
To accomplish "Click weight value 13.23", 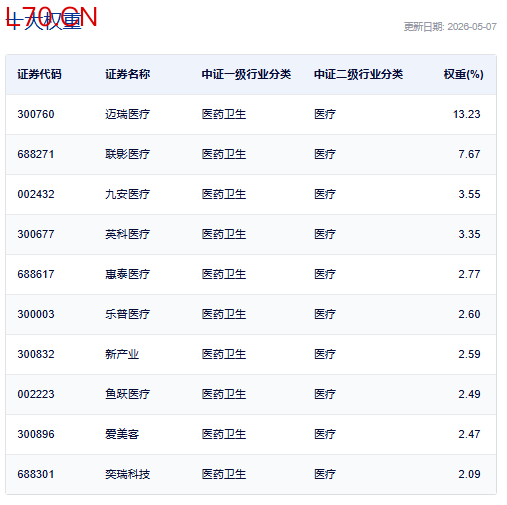I will pyautogui.click(x=467, y=114).
